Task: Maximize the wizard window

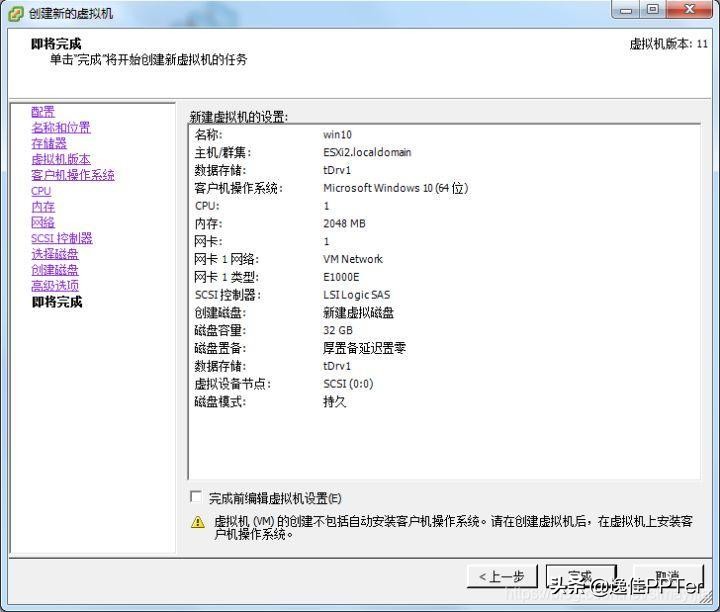Action: point(652,10)
